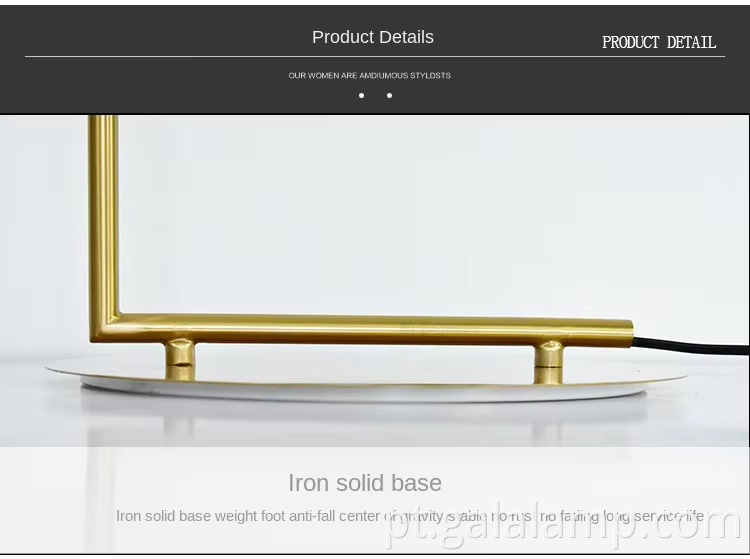Viewport: 750px width, 559px height.
Task: Click the left brass support foot
Action: [x=180, y=360]
